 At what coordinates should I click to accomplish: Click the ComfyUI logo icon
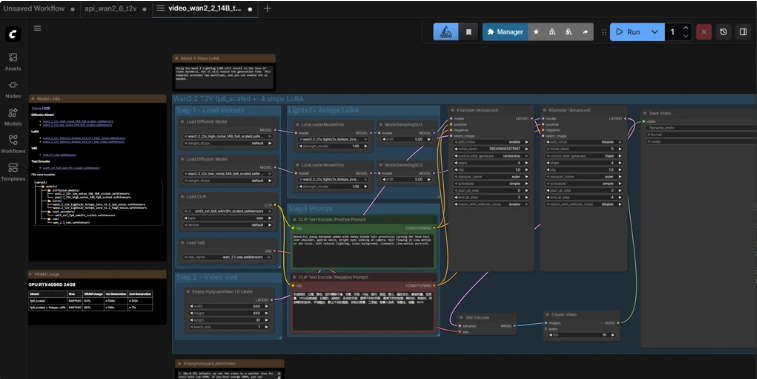(x=13, y=34)
